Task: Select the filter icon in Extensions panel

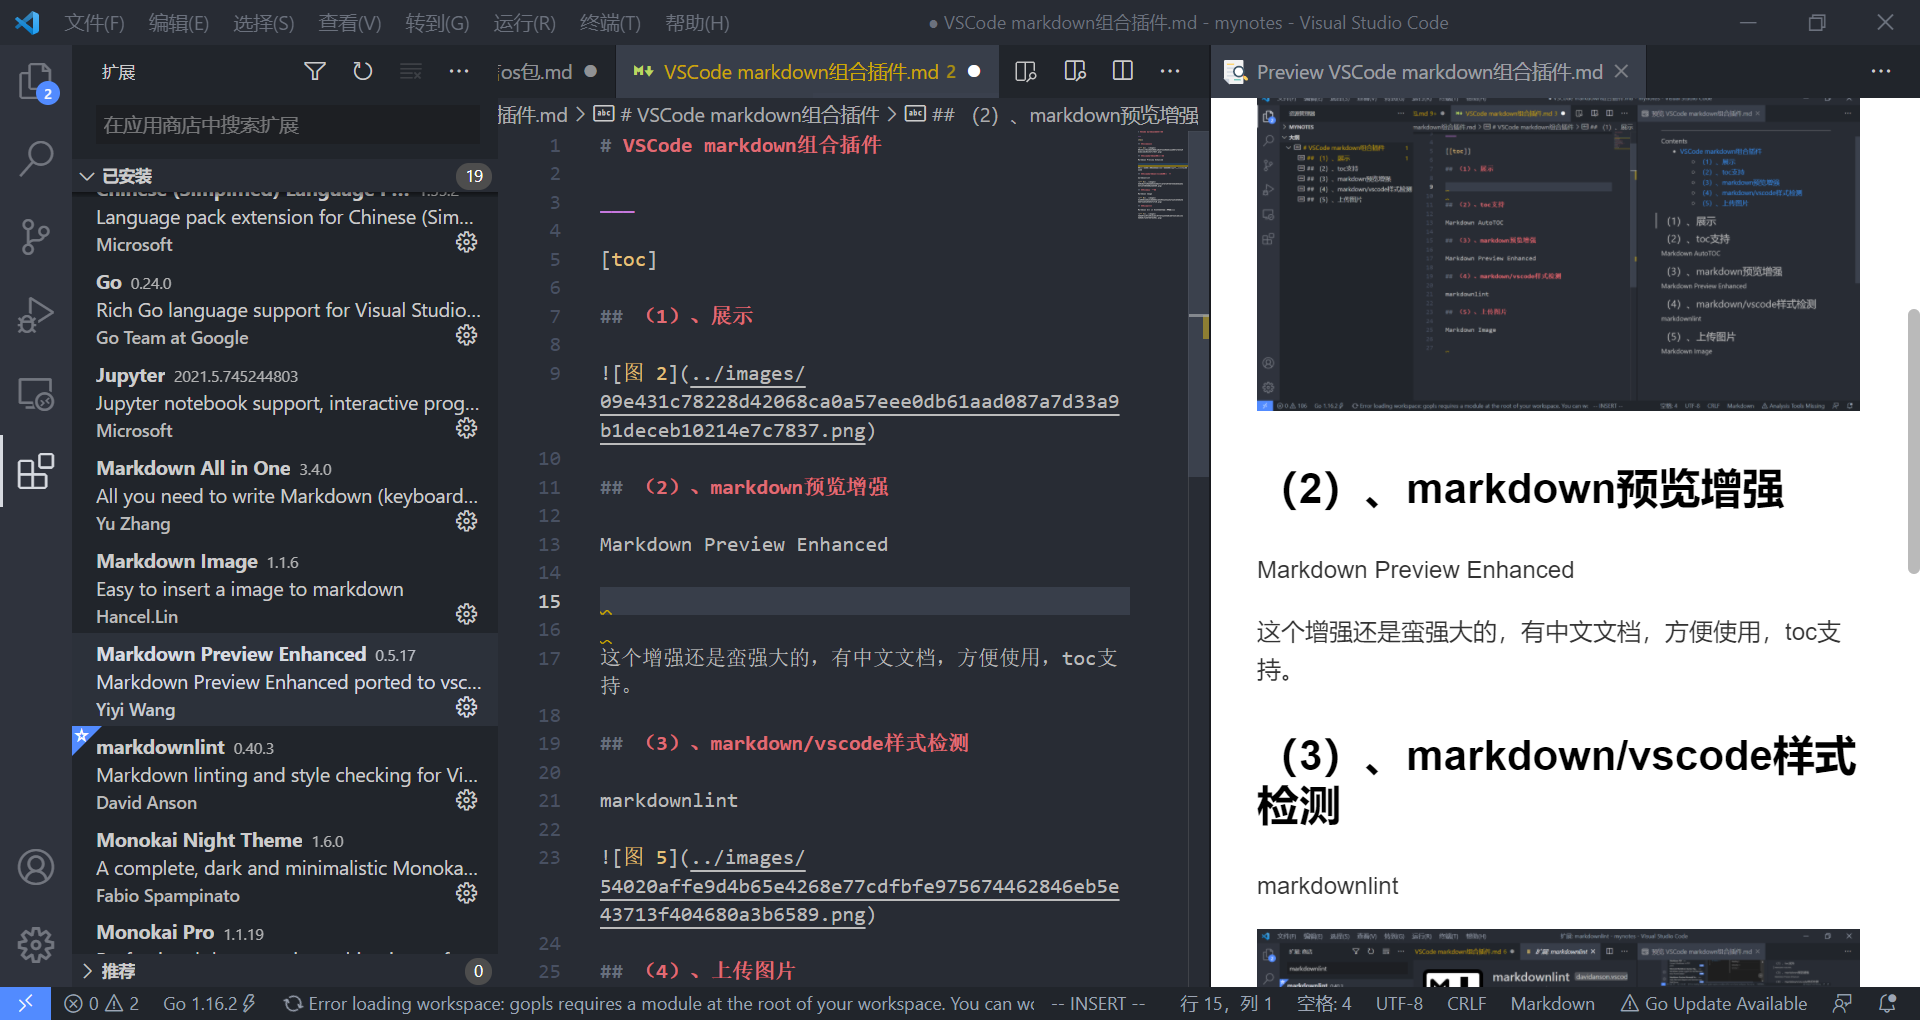Action: coord(314,71)
